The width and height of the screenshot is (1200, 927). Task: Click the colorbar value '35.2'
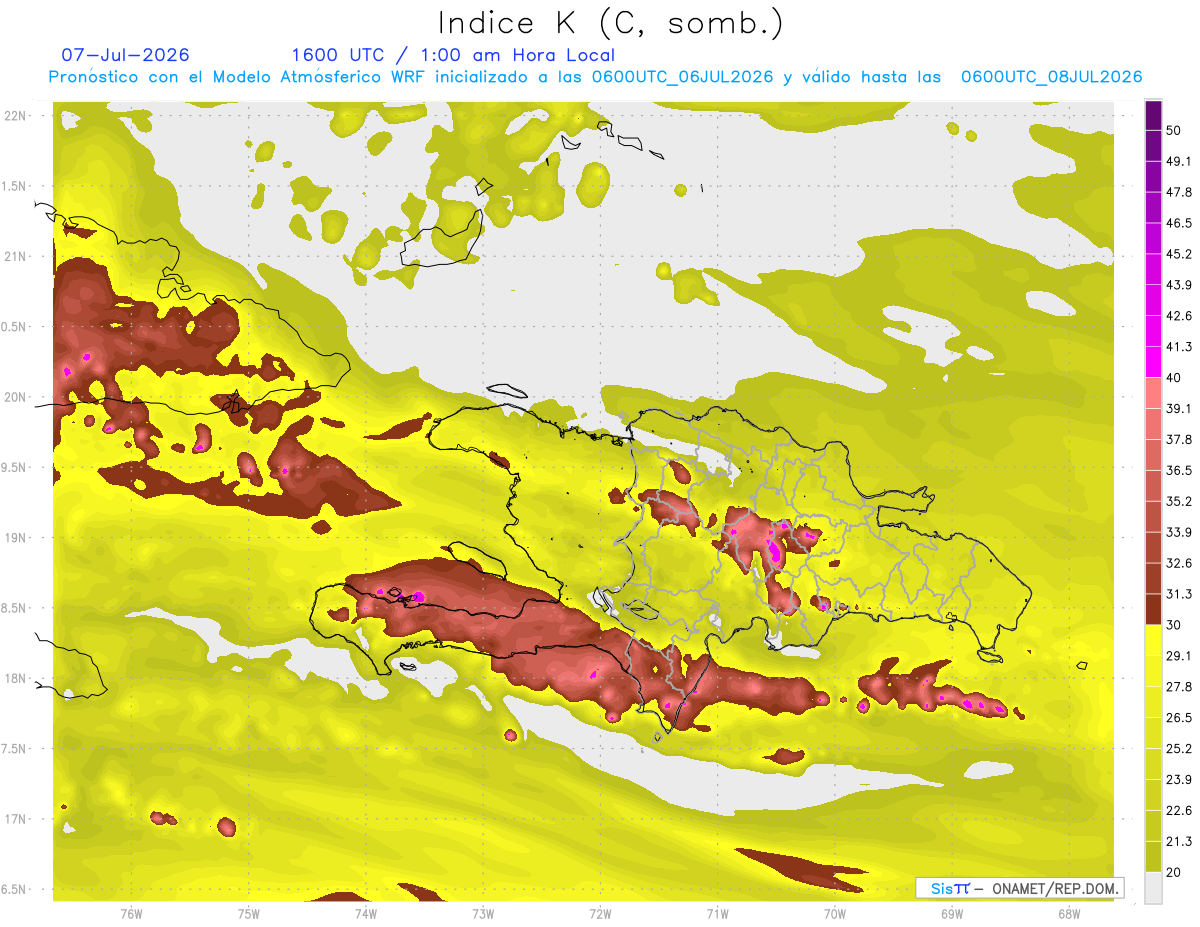pyautogui.click(x=1179, y=501)
